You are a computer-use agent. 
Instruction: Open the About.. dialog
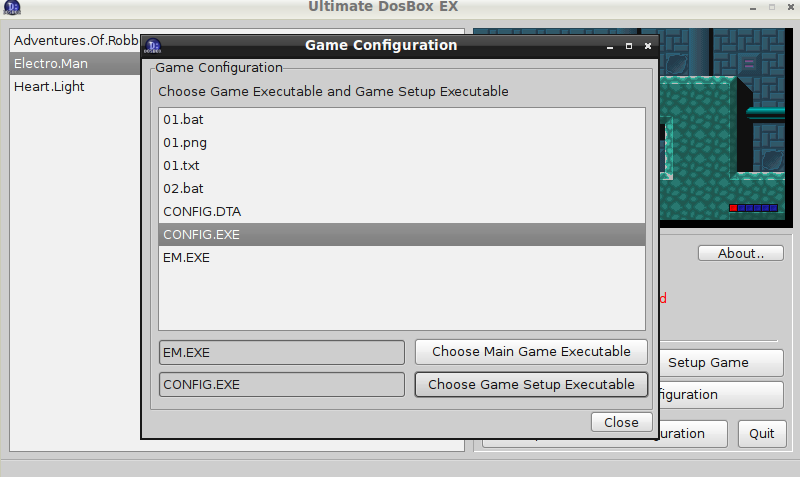(741, 253)
